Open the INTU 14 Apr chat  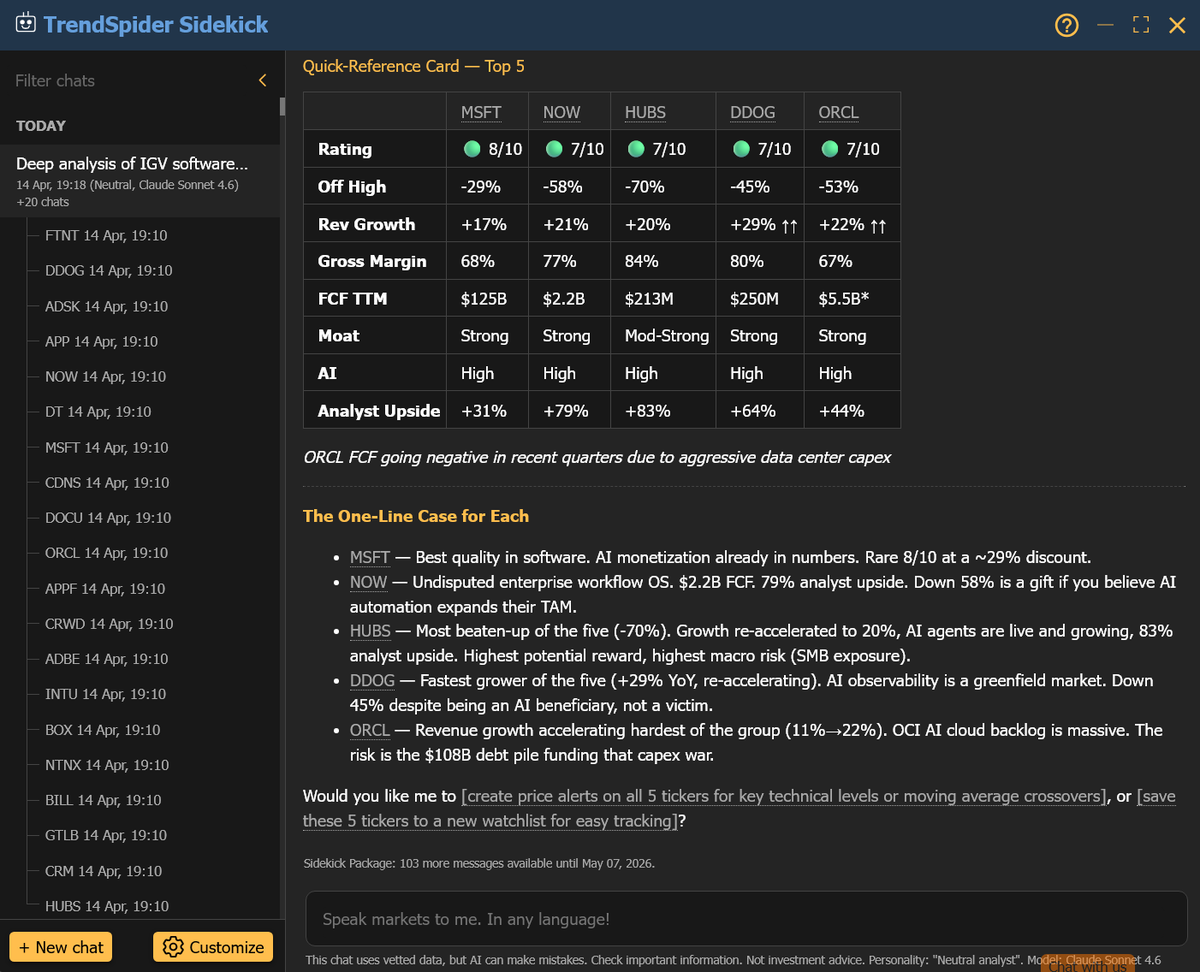click(105, 694)
